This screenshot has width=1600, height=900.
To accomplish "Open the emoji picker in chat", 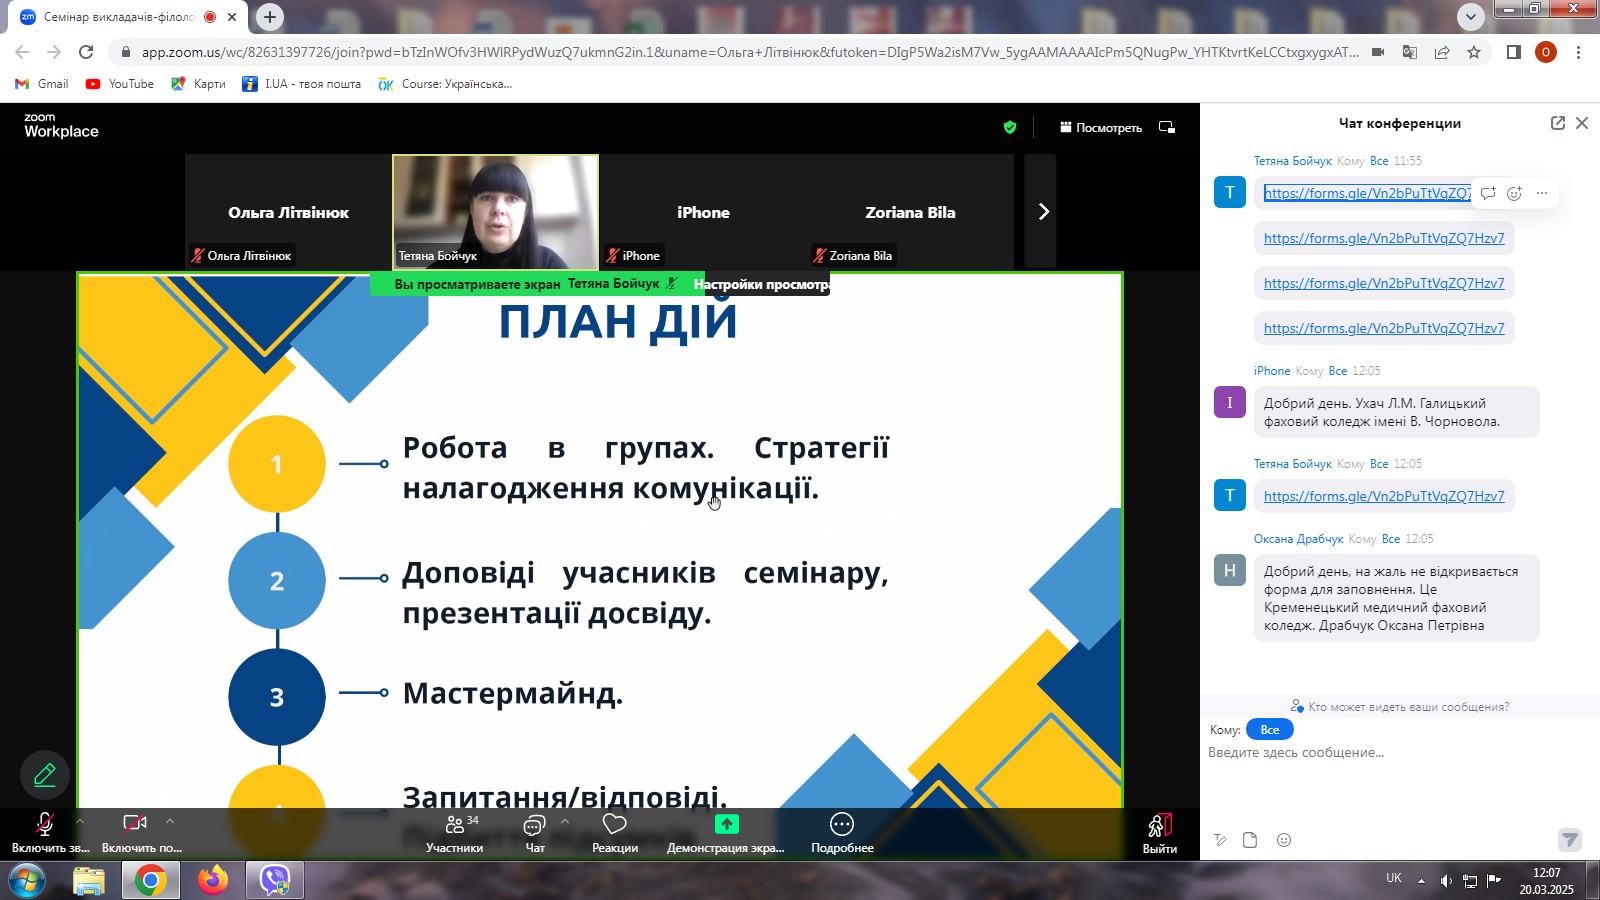I will tap(1284, 840).
